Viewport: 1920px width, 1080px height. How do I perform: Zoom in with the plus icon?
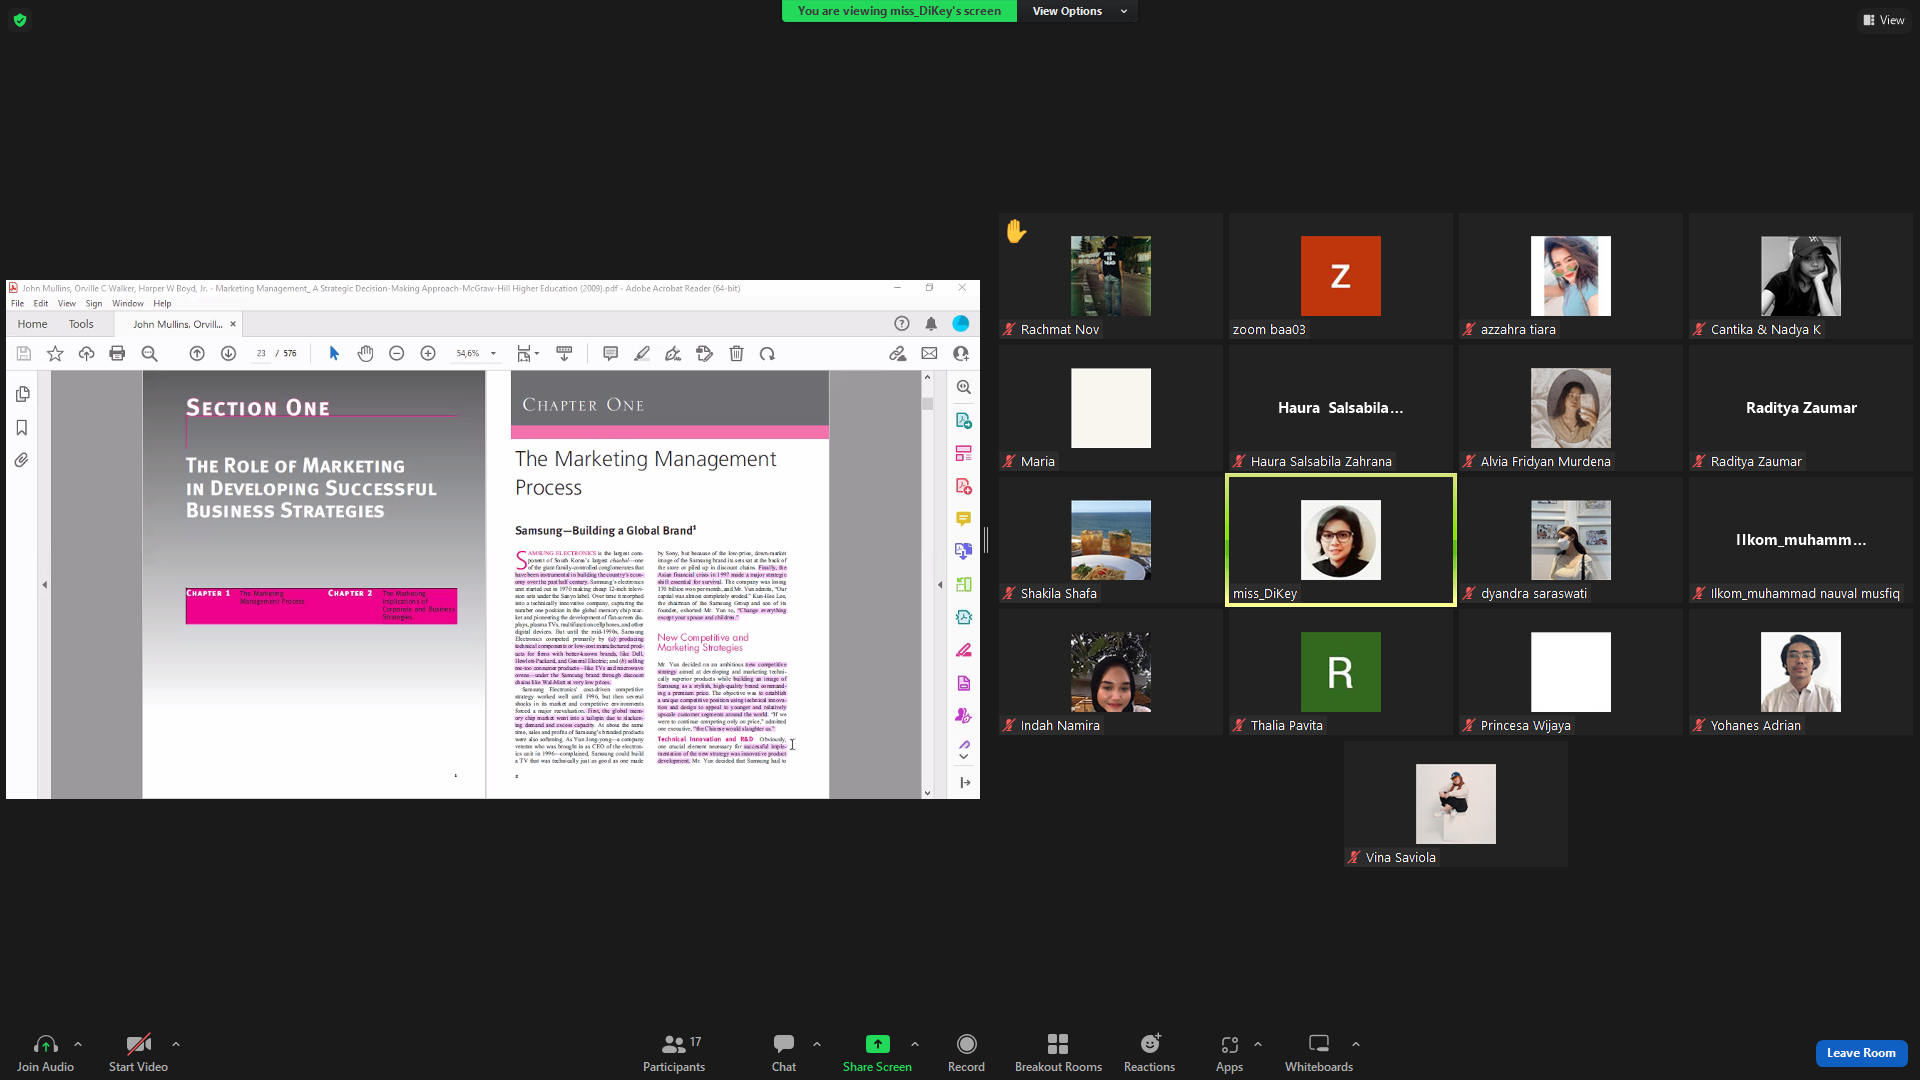coord(428,354)
